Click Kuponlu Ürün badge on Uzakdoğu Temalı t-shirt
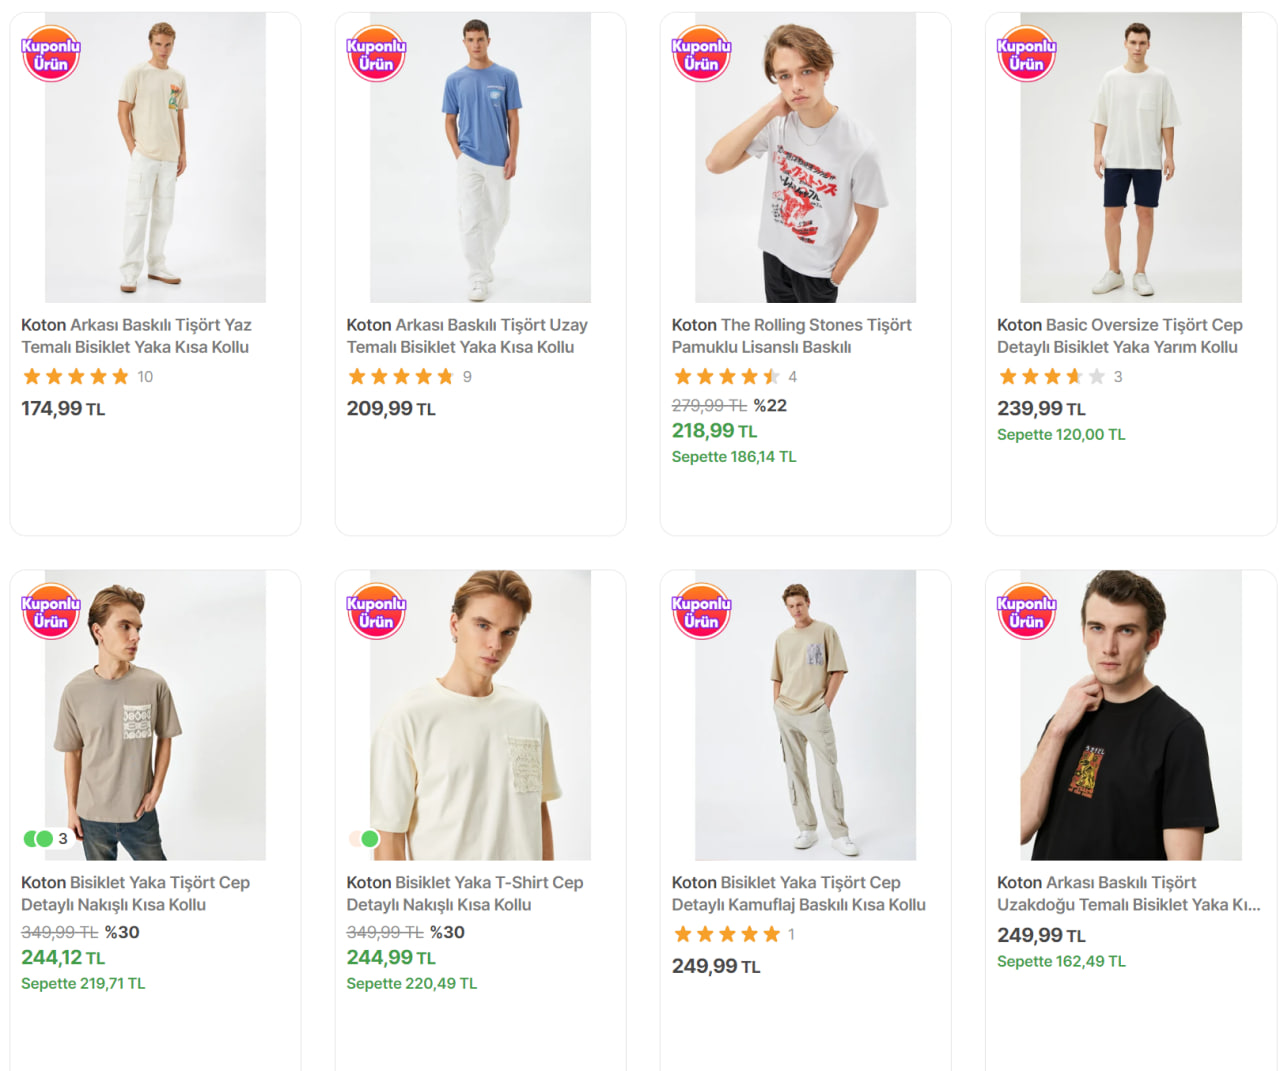The width and height of the screenshot is (1280, 1071). click(1026, 611)
